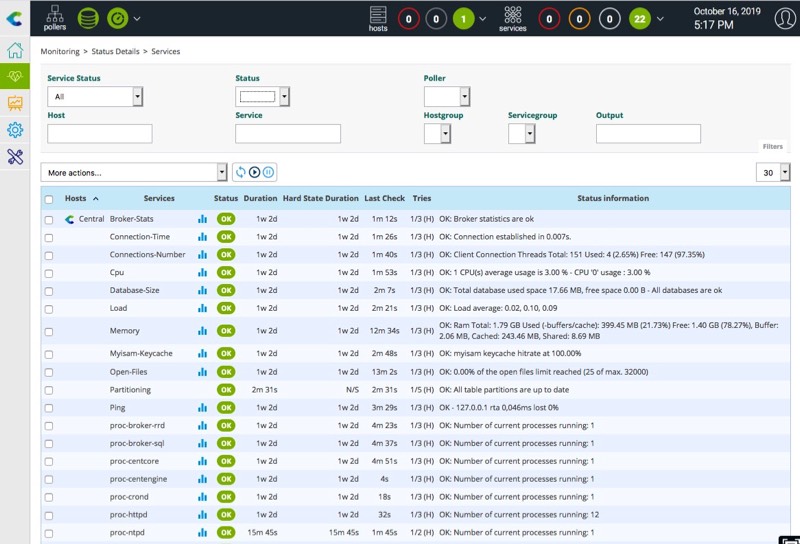Open the Reporting chart icon in sidebar
The height and width of the screenshot is (544, 800).
[15, 103]
